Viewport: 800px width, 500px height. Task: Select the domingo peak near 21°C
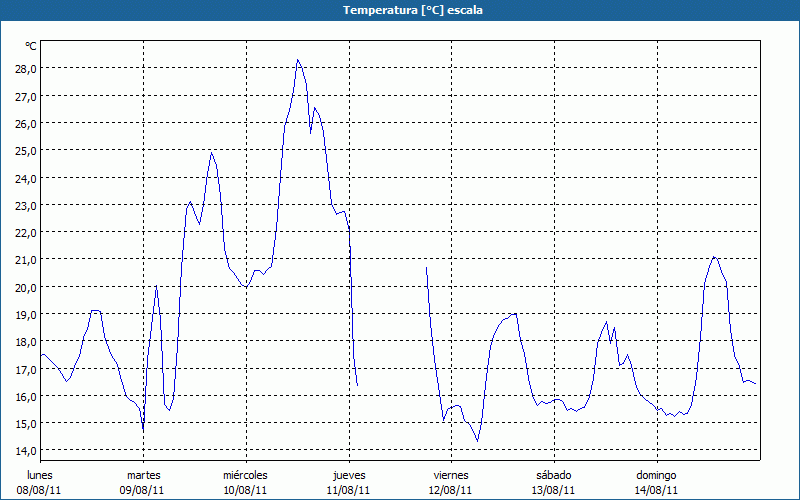[x=714, y=257]
